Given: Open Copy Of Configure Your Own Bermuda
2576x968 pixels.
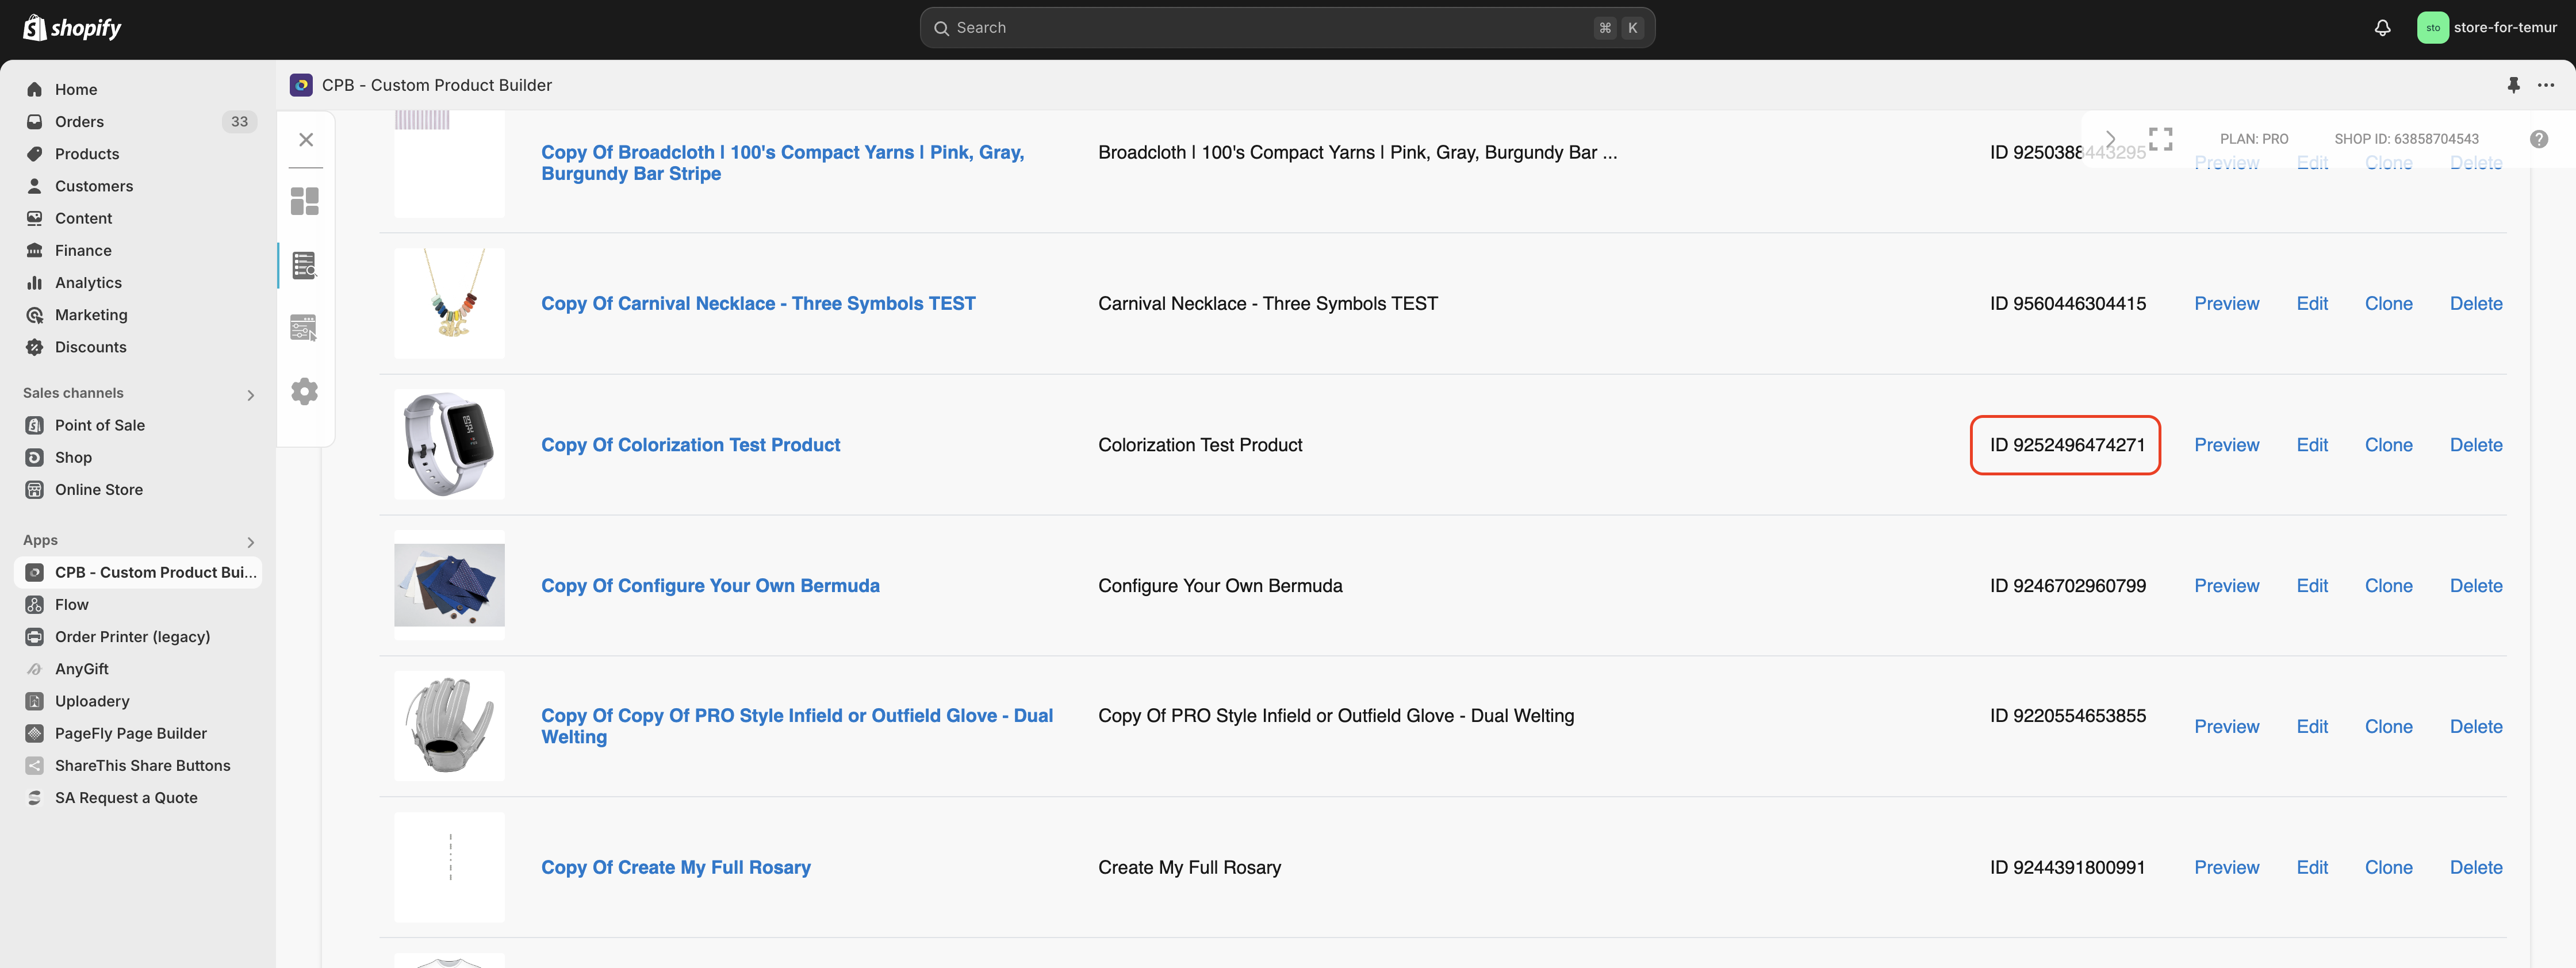Looking at the screenshot, I should 710,585.
